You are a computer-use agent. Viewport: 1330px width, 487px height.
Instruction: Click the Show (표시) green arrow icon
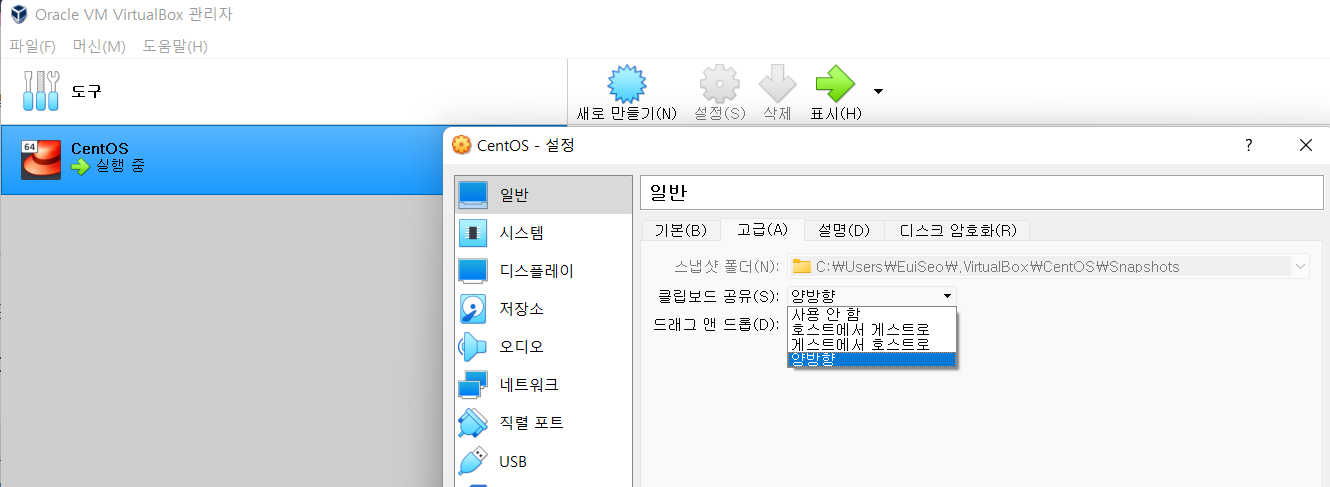pos(835,83)
